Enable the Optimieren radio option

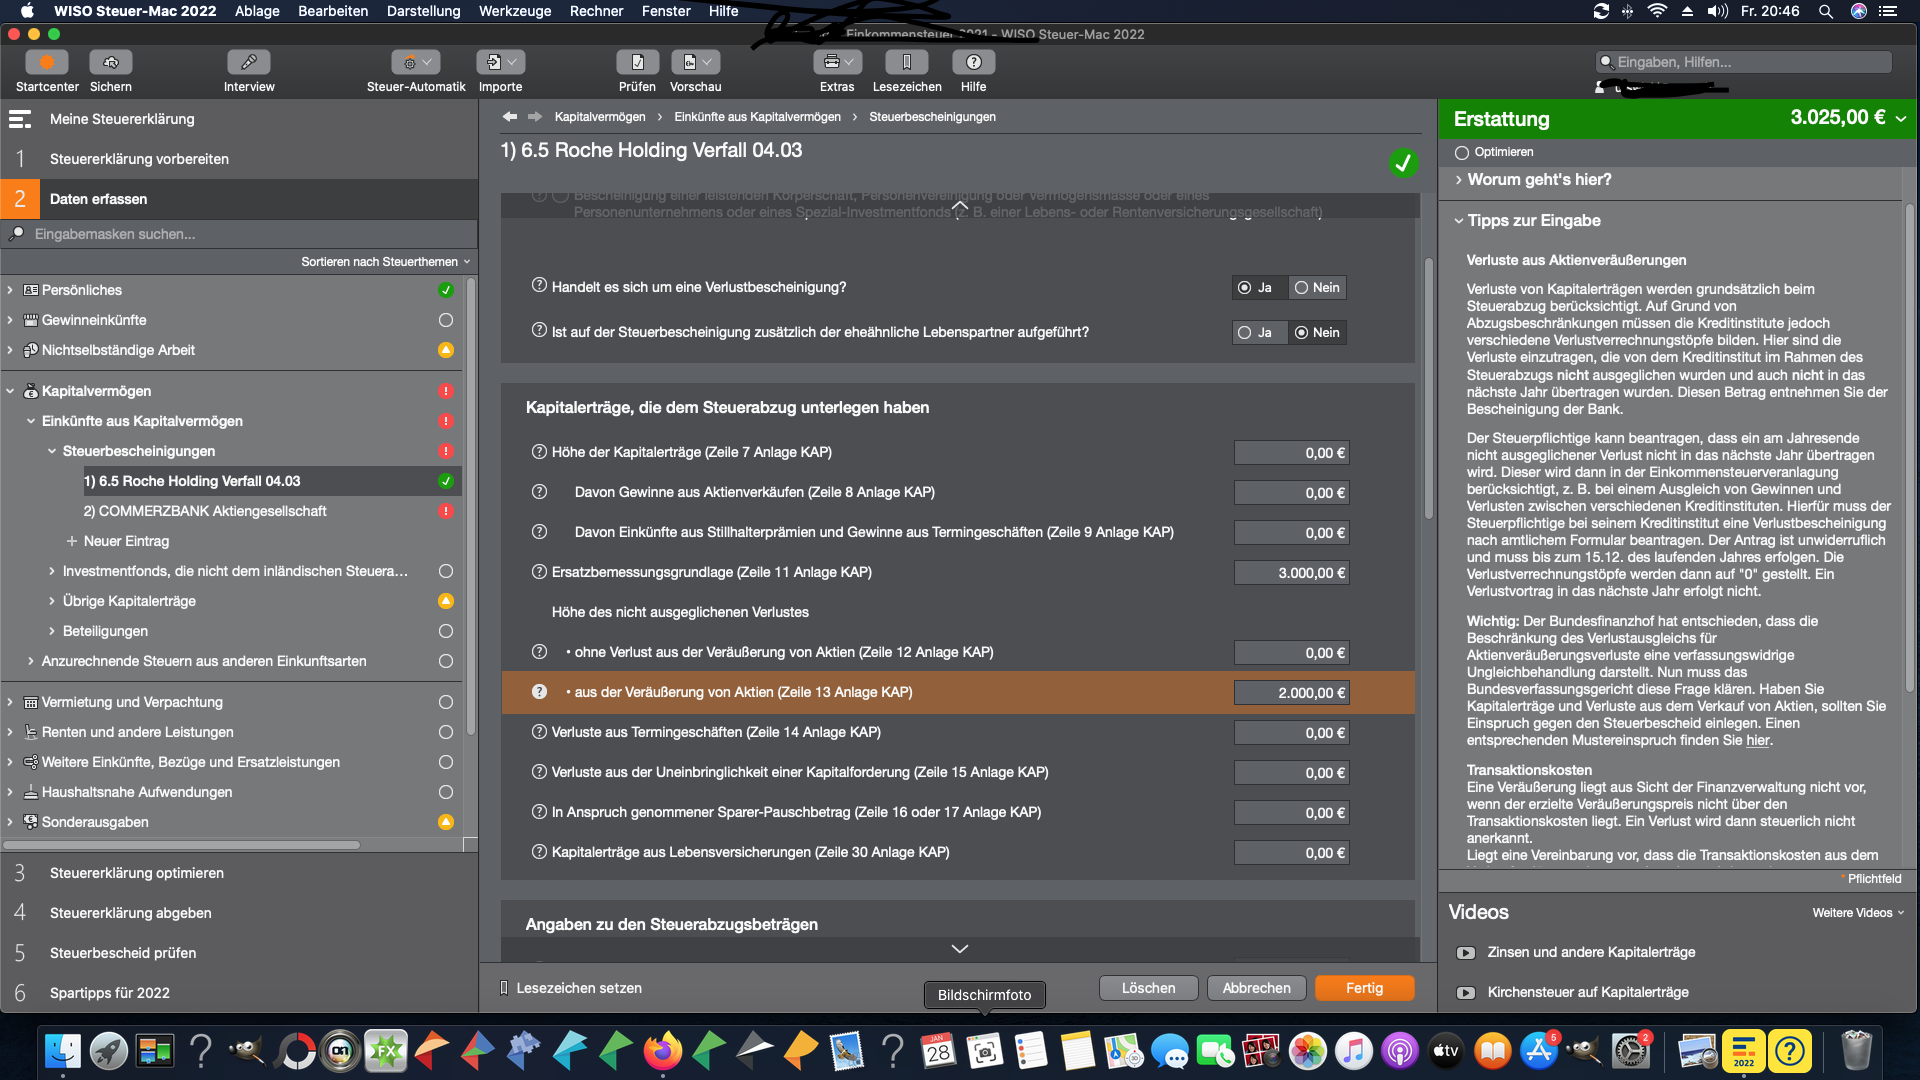[1462, 153]
